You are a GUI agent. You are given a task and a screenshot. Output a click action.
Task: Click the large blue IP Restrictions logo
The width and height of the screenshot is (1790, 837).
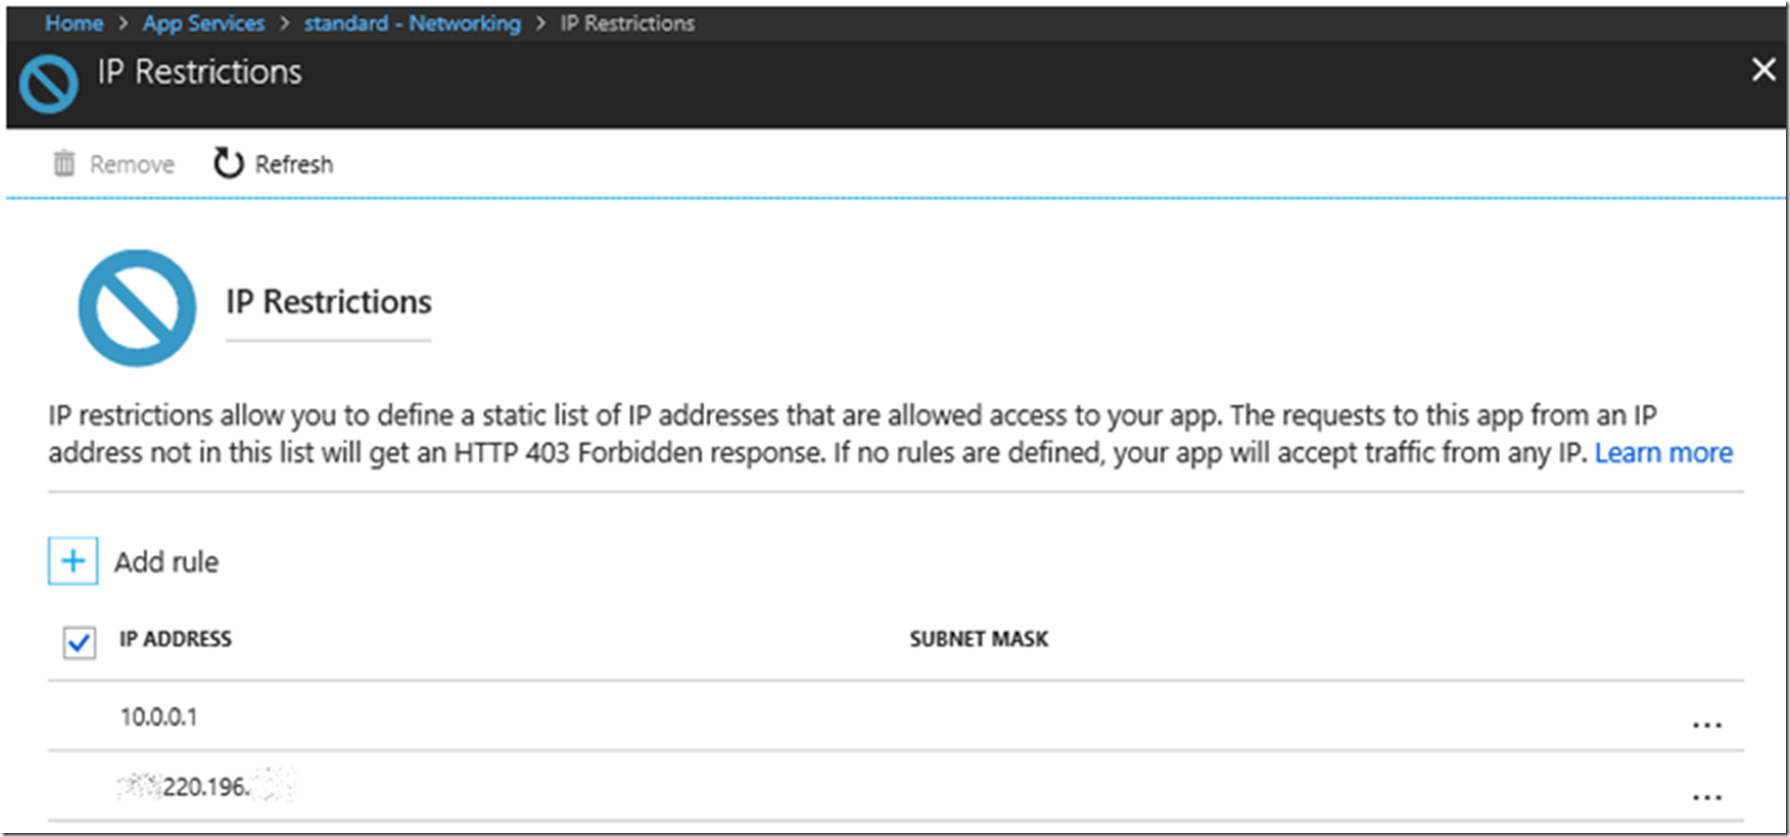pos(137,307)
